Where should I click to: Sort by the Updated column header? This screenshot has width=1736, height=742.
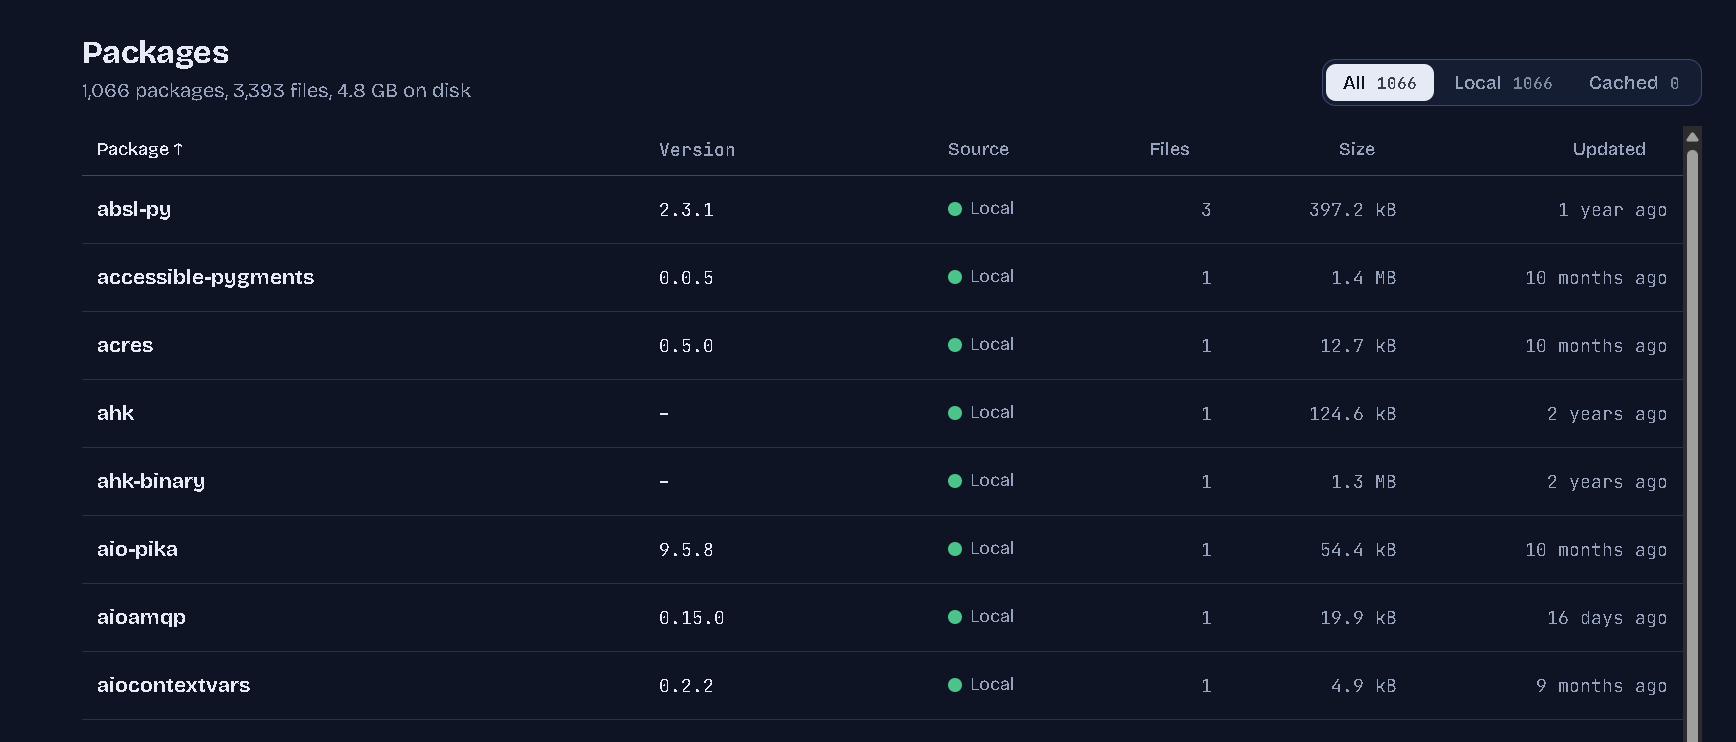pos(1609,149)
